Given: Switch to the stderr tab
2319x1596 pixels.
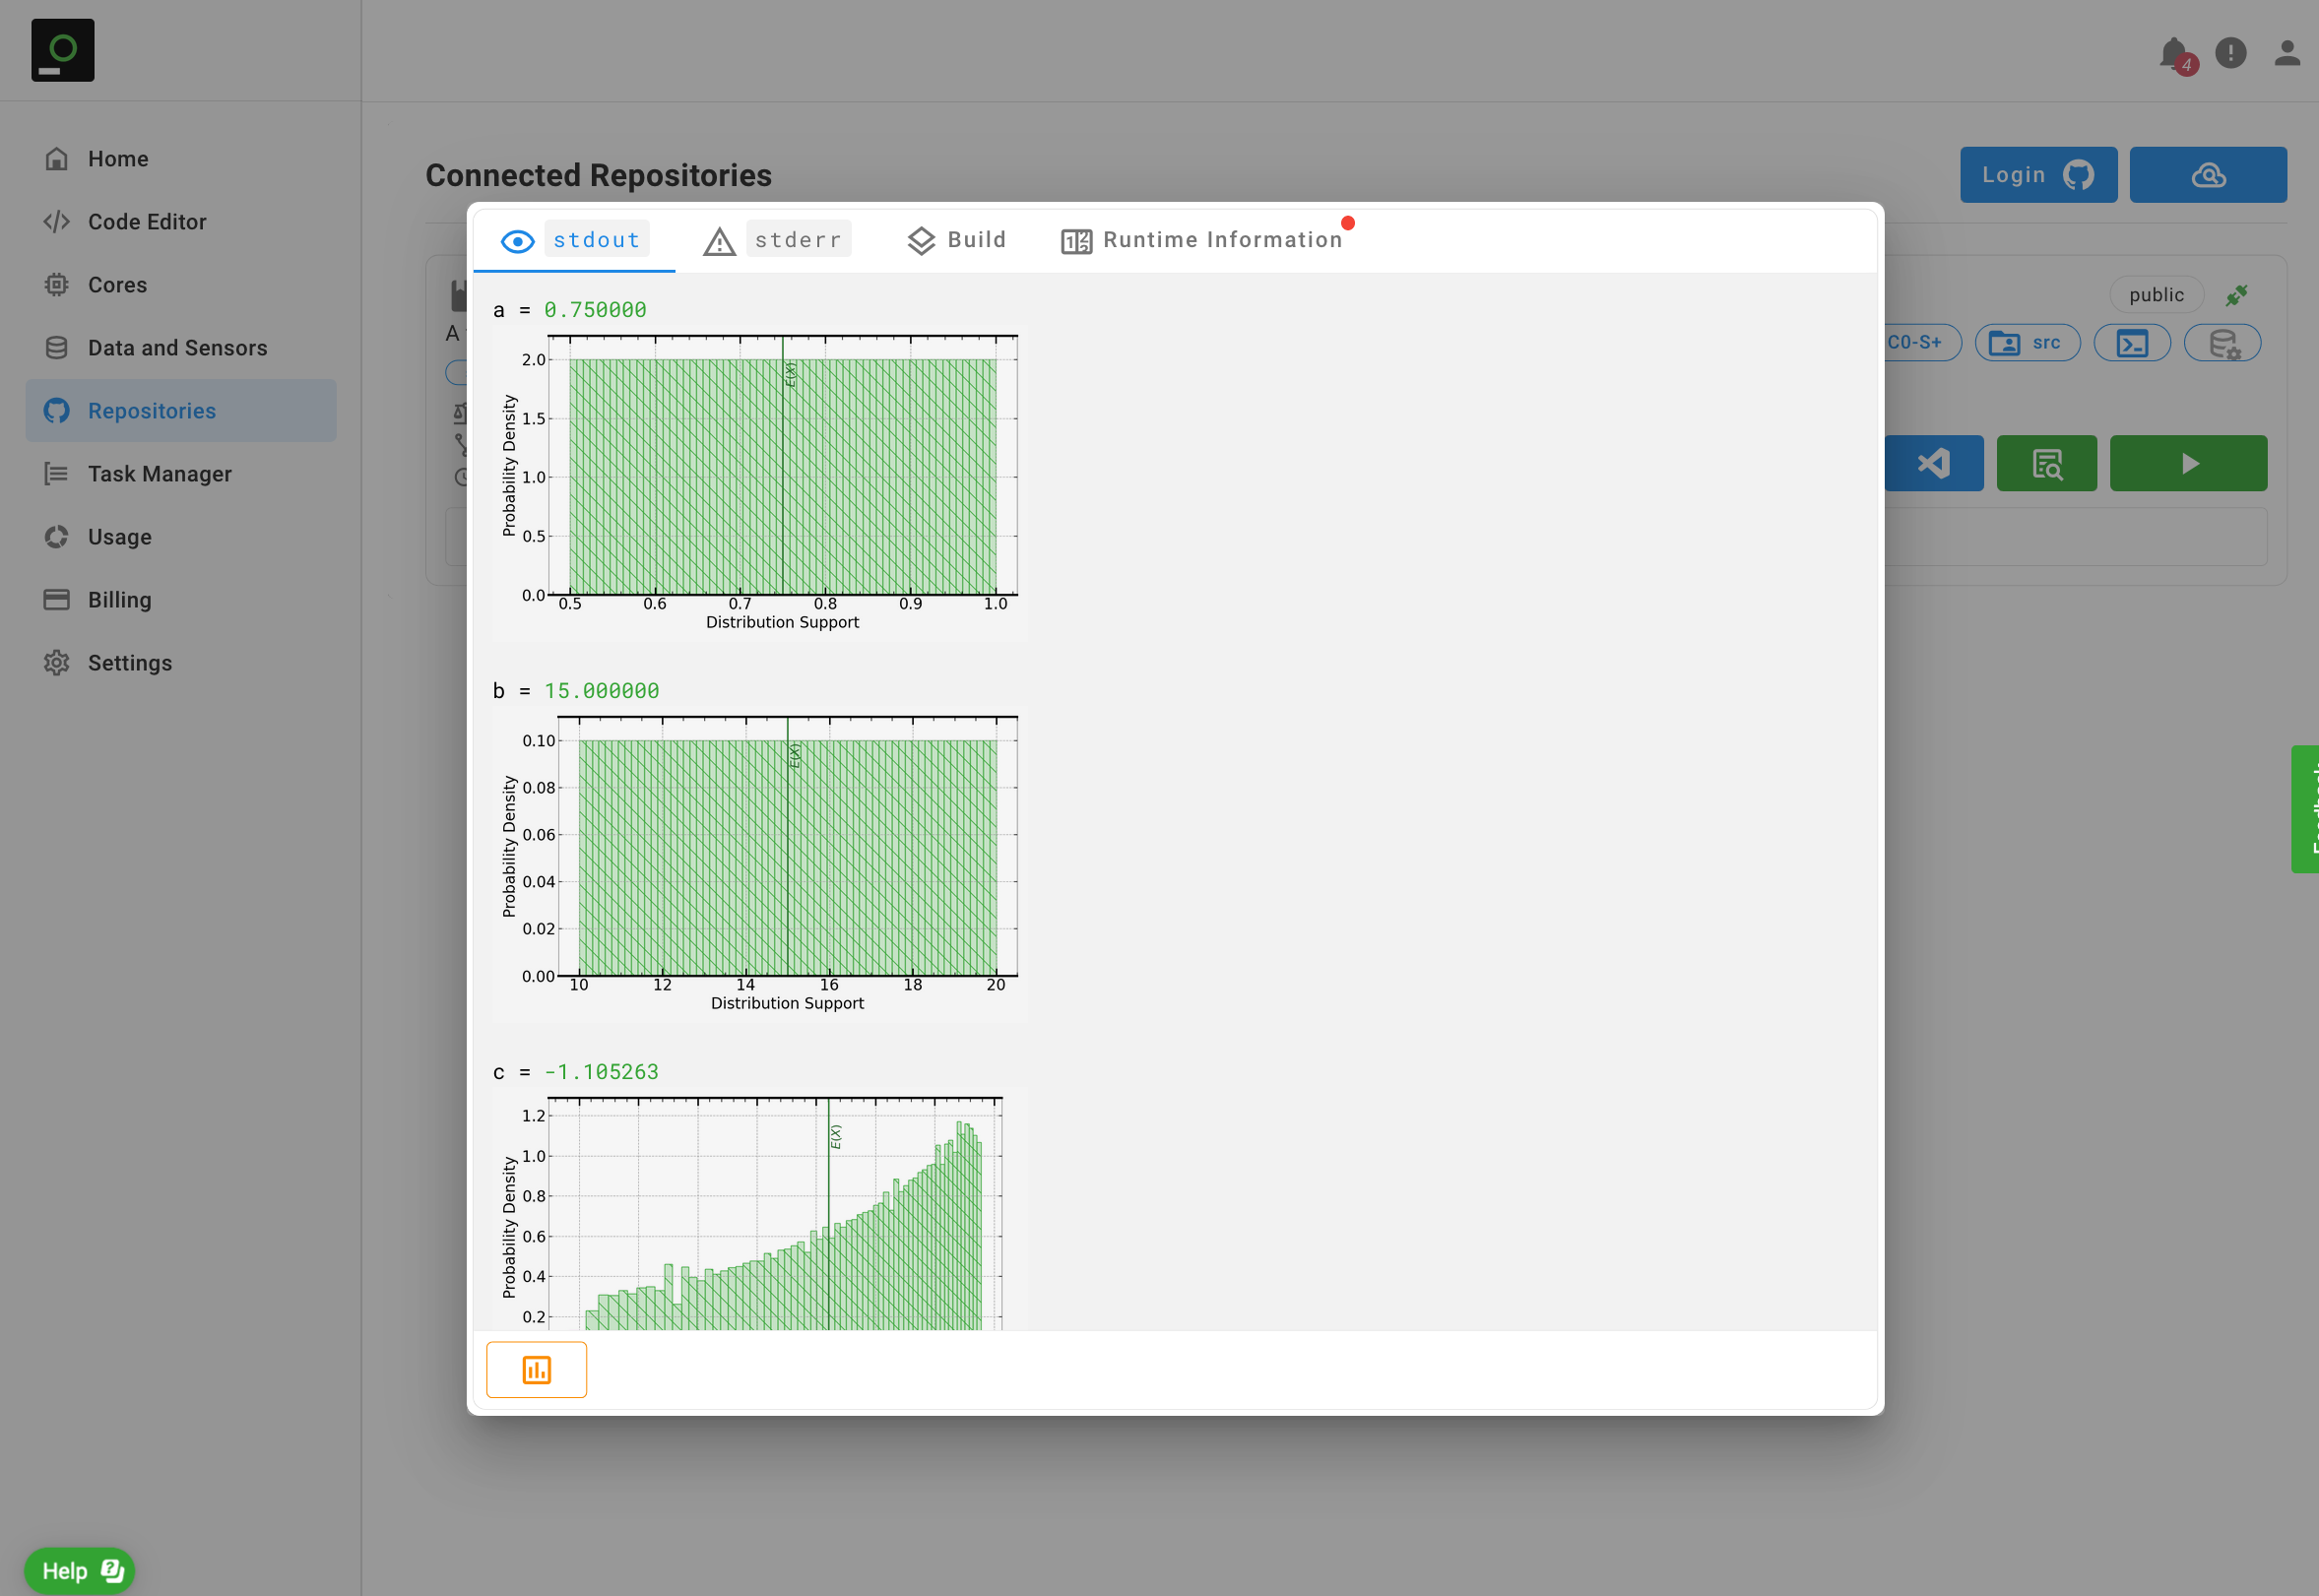Looking at the screenshot, I should [x=777, y=240].
